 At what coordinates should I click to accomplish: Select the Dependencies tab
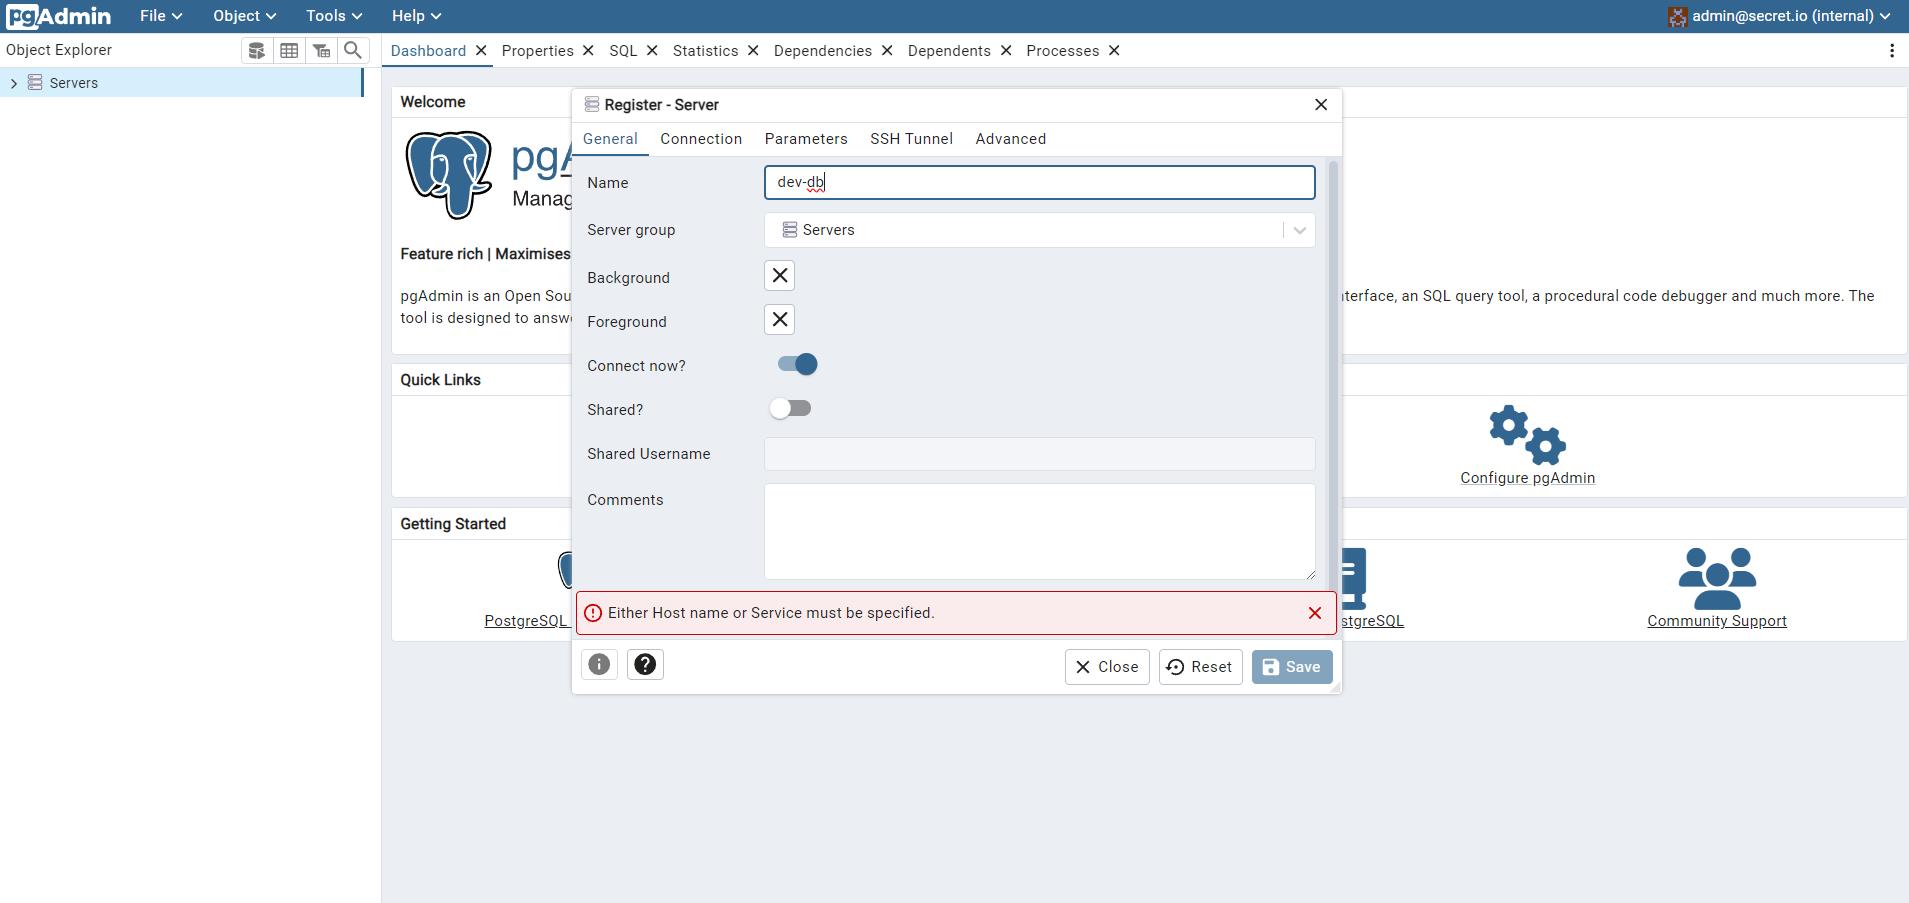coord(823,51)
